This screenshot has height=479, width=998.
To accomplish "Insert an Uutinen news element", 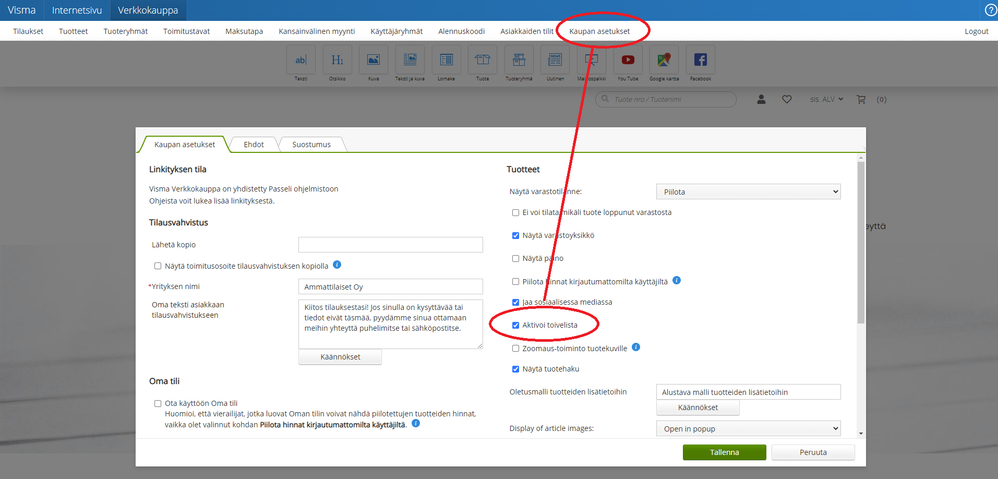I will coord(555,60).
